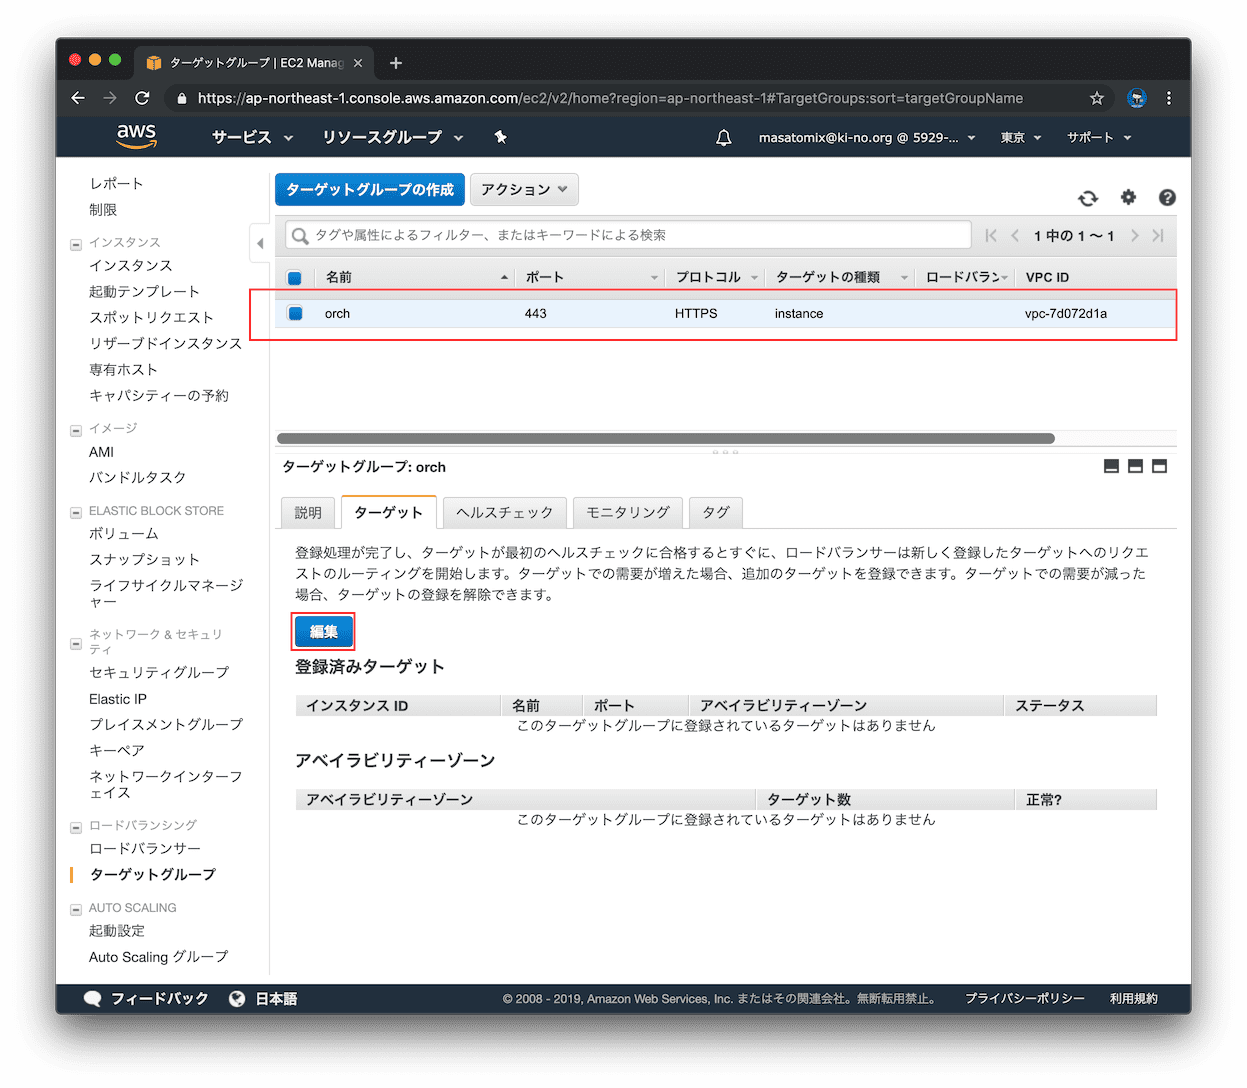Viewport: 1247px width, 1088px height.
Task: Toggle the select-all checkbox in table header
Action: pos(295,278)
